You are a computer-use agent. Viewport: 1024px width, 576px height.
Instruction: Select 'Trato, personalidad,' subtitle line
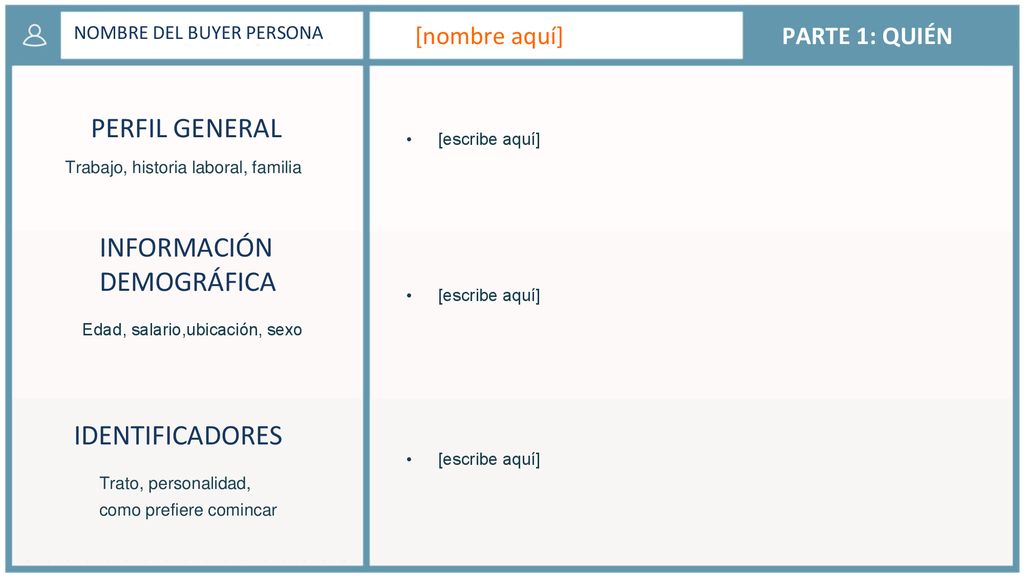click(x=175, y=483)
